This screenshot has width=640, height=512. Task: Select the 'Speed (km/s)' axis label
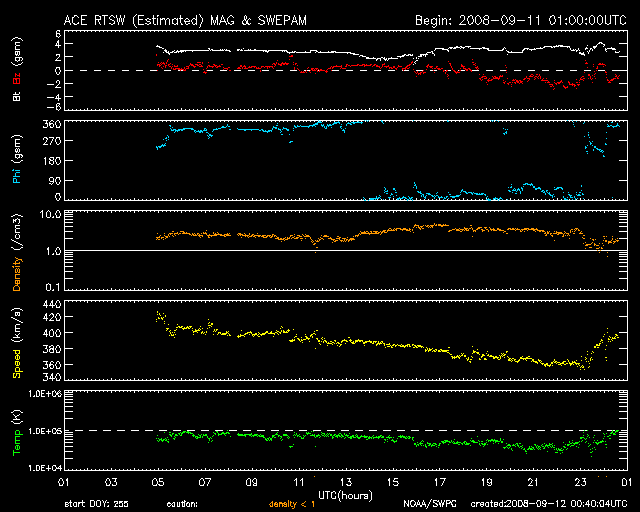17,343
